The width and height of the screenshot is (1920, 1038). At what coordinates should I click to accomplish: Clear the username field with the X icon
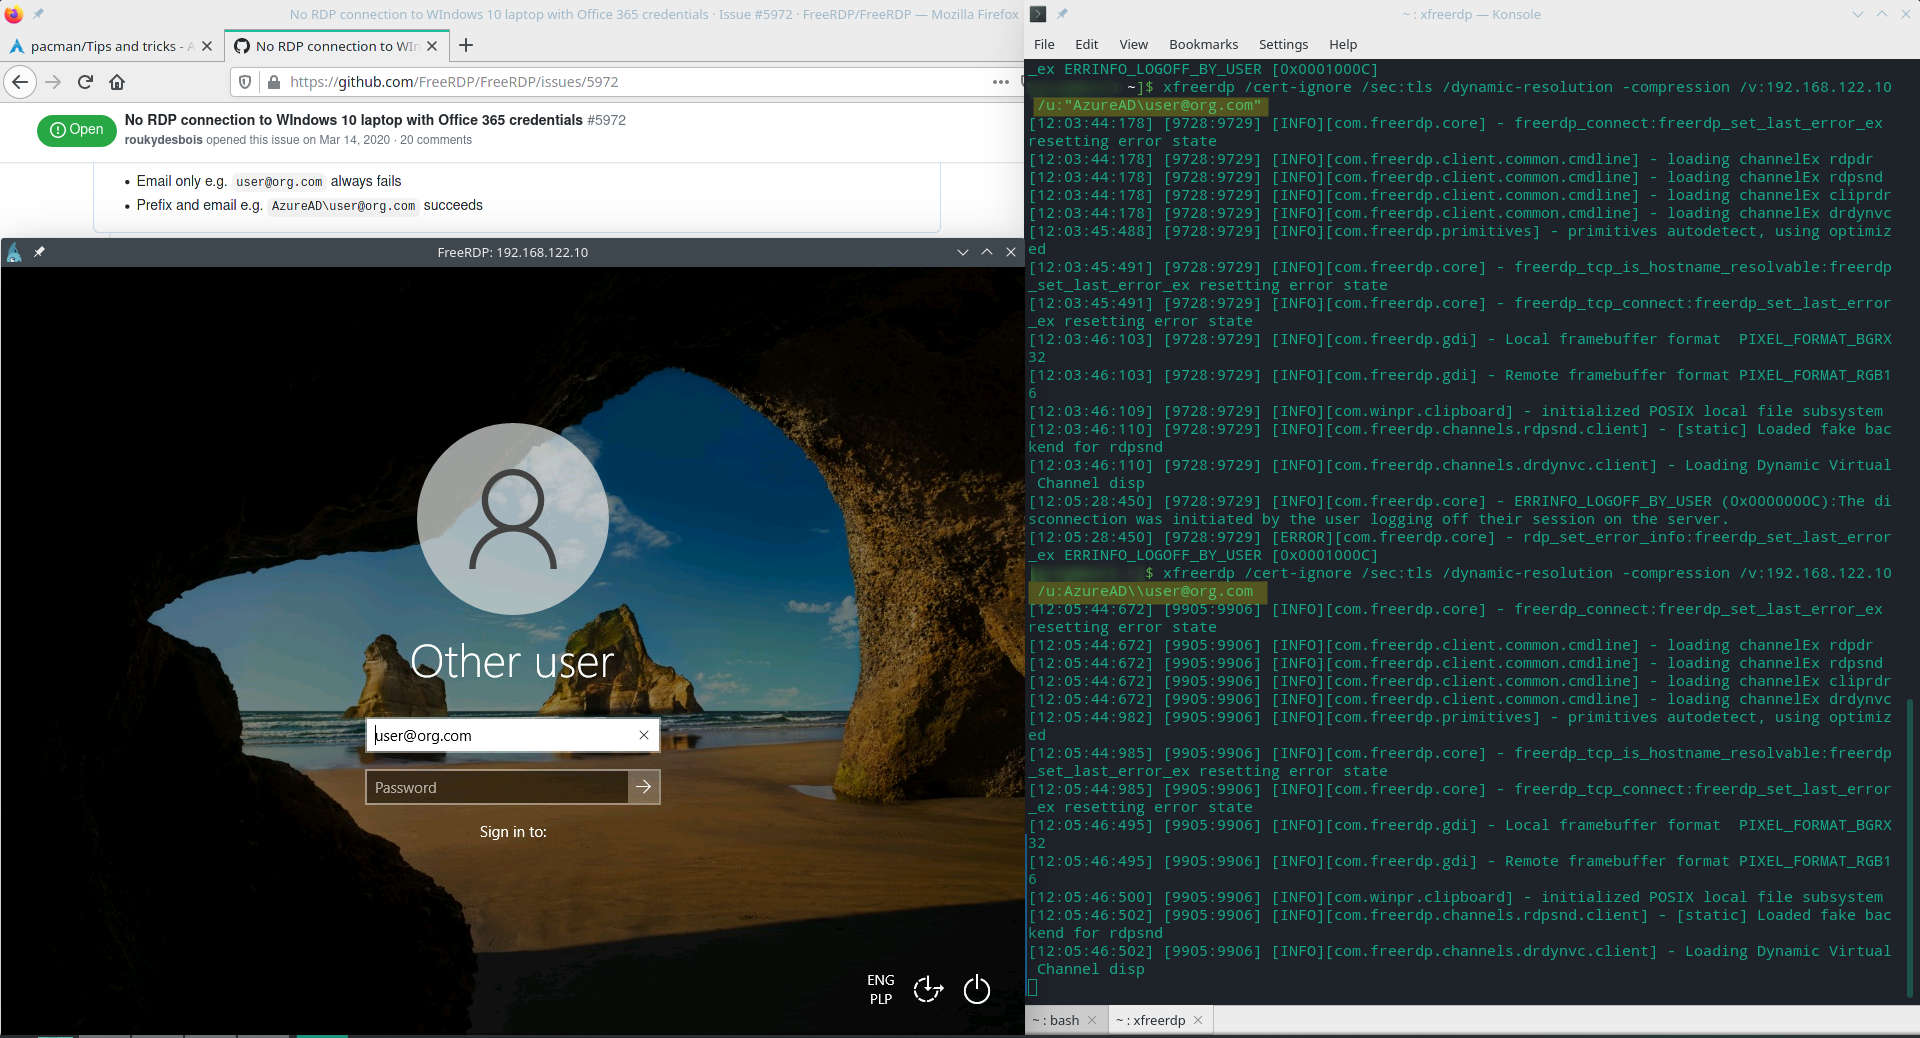(643, 736)
